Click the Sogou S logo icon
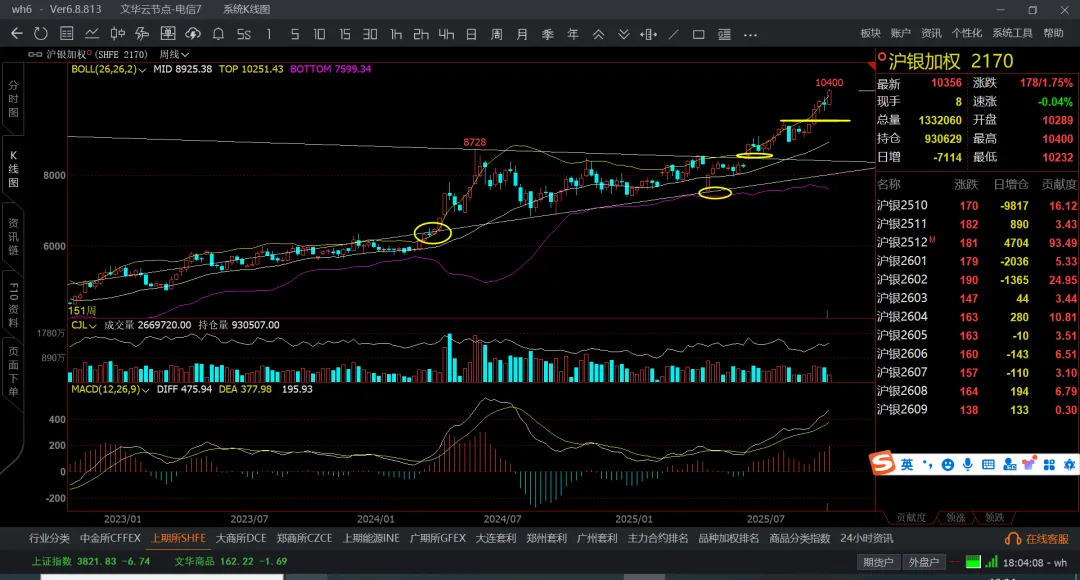 pyautogui.click(x=882, y=464)
